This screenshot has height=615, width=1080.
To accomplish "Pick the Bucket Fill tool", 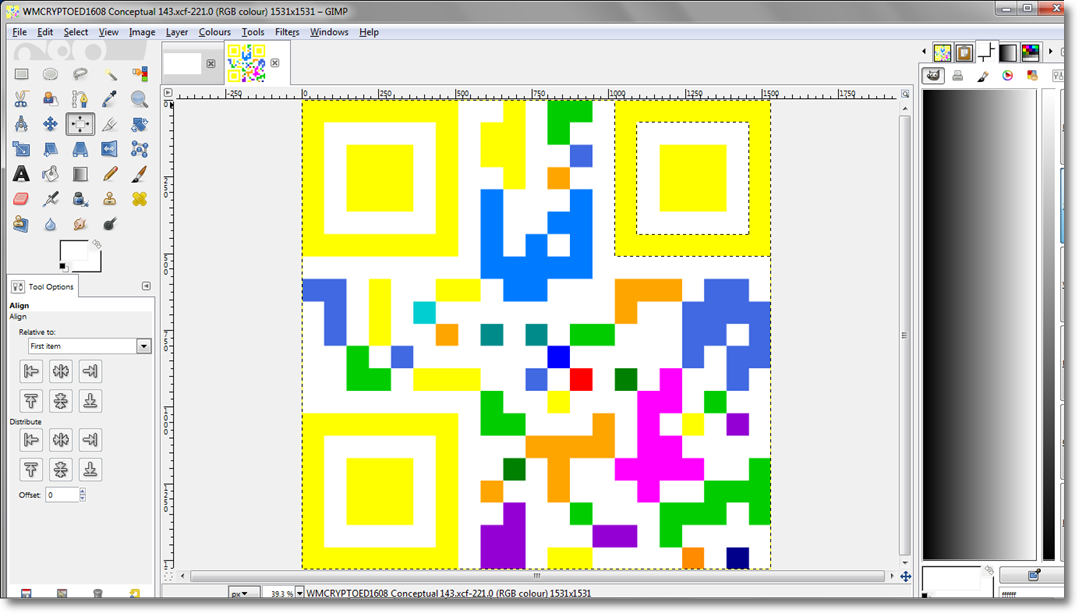I will [x=50, y=174].
